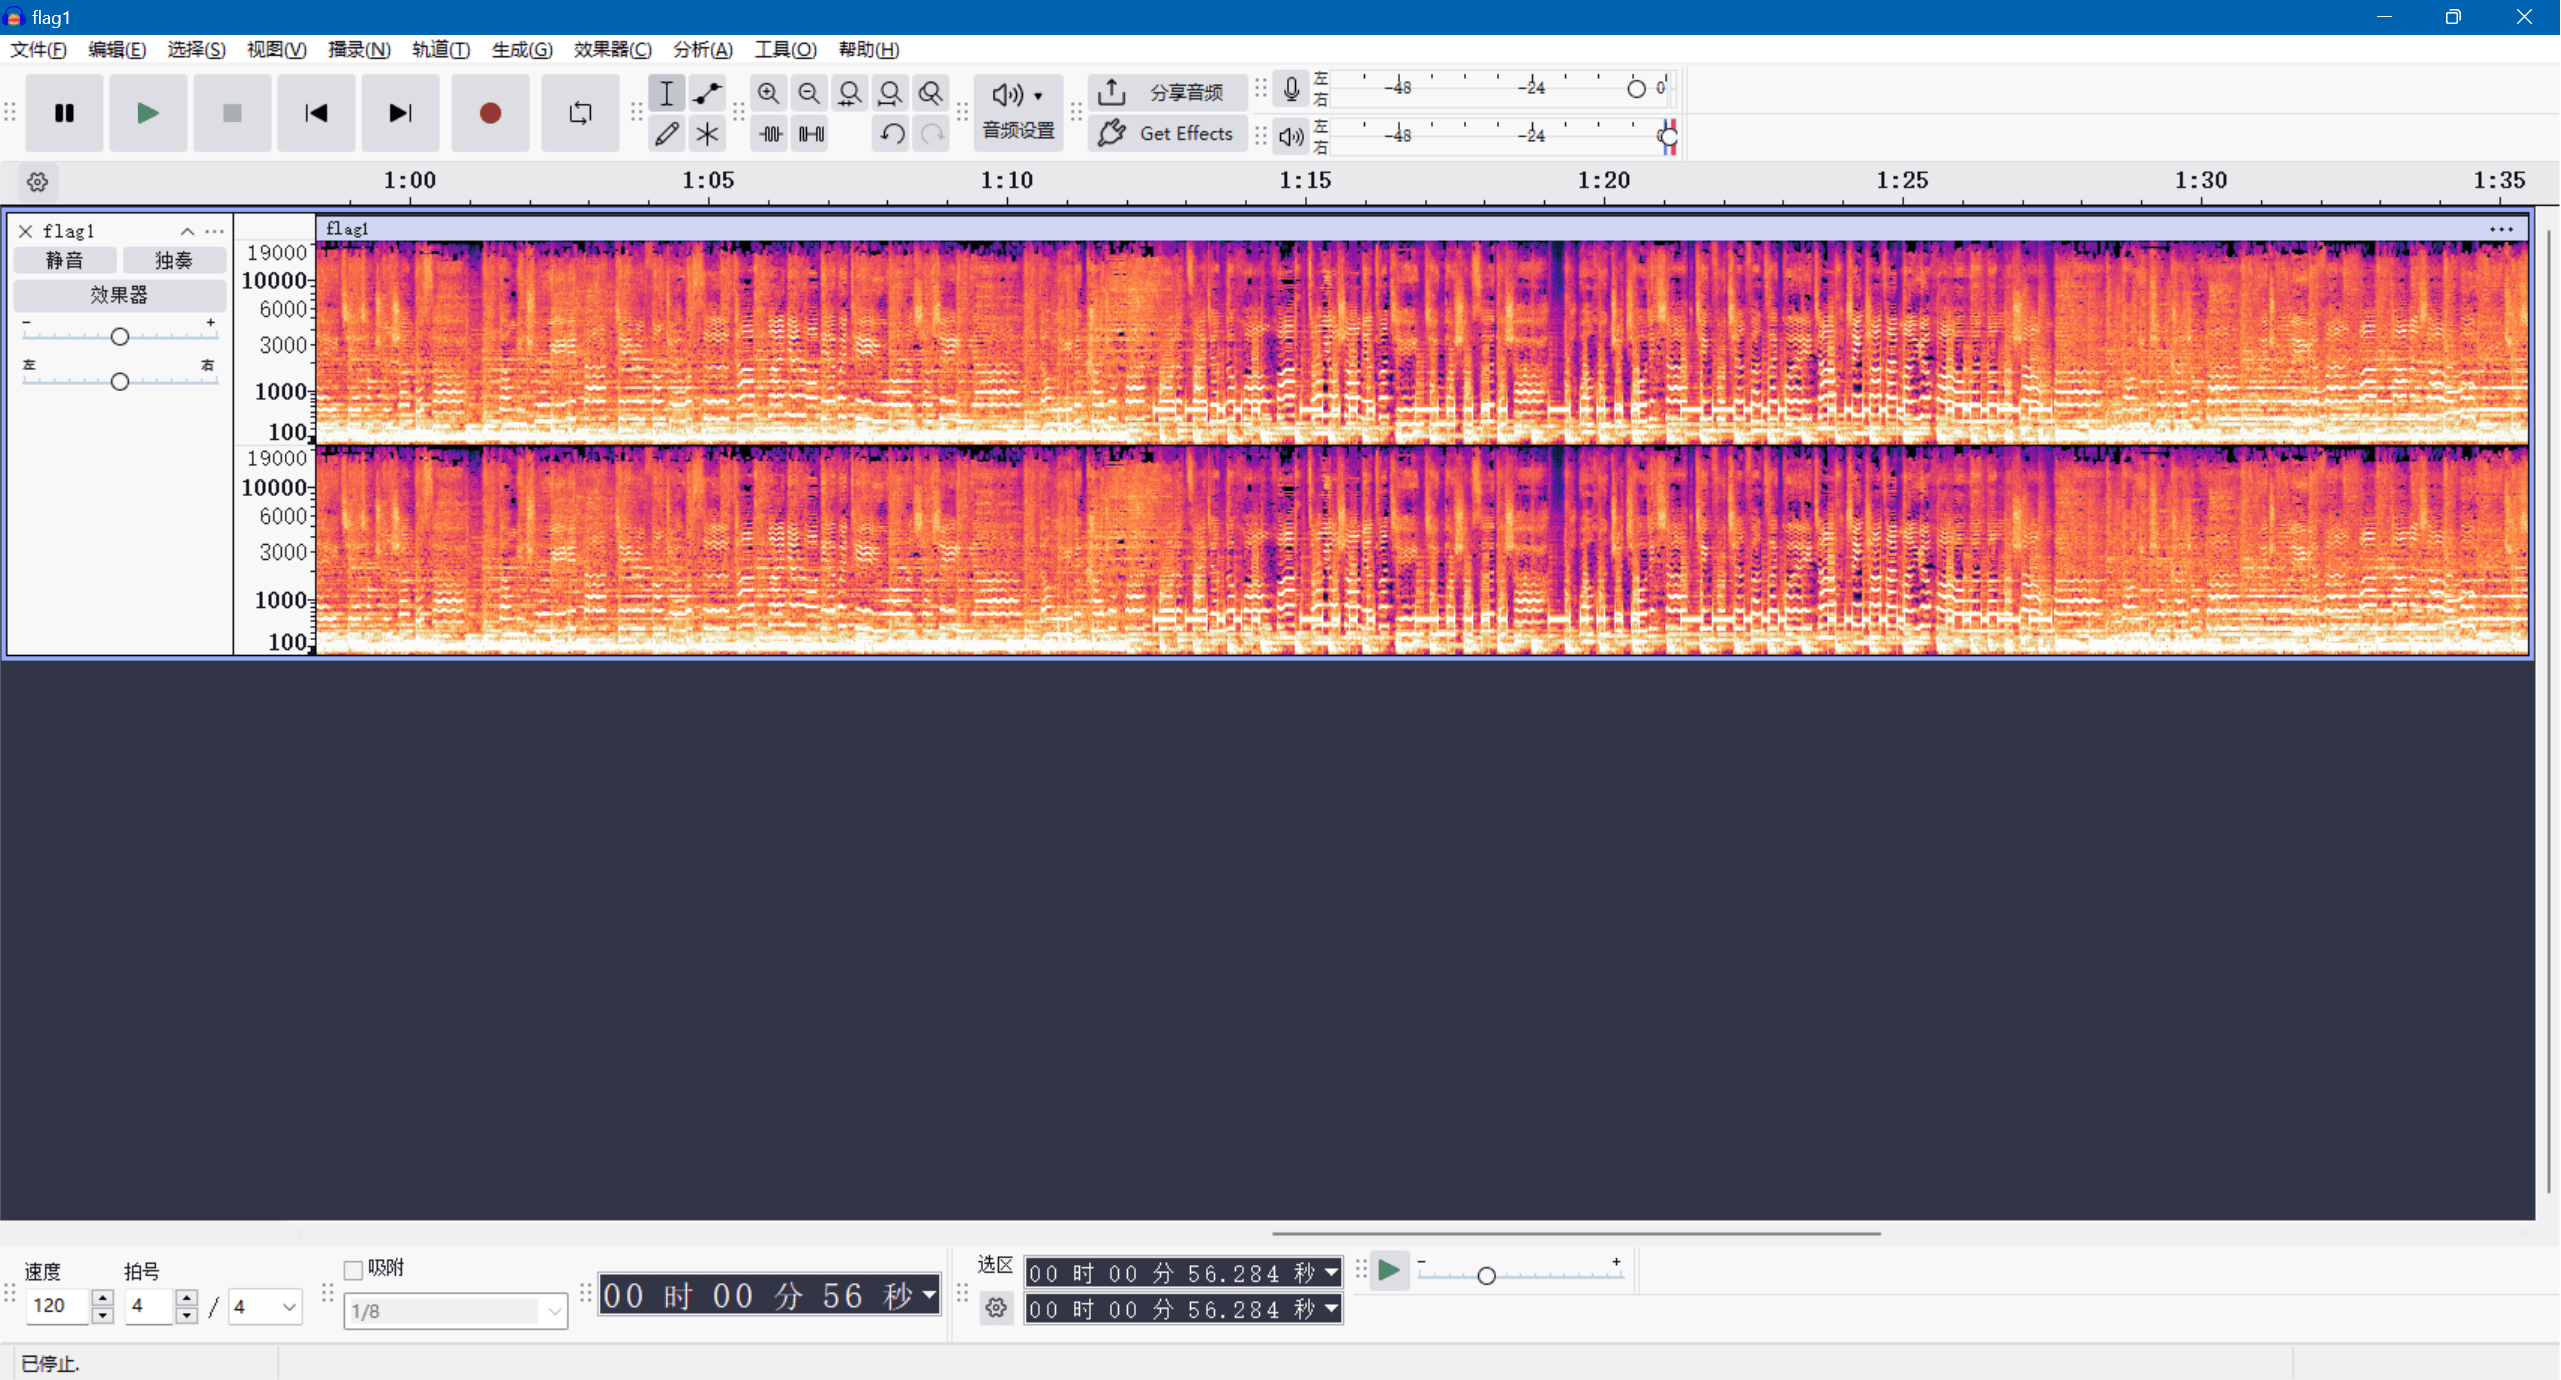Open the 分析 menu
Image resolution: width=2561 pixels, height=1380 pixels.
pos(702,50)
